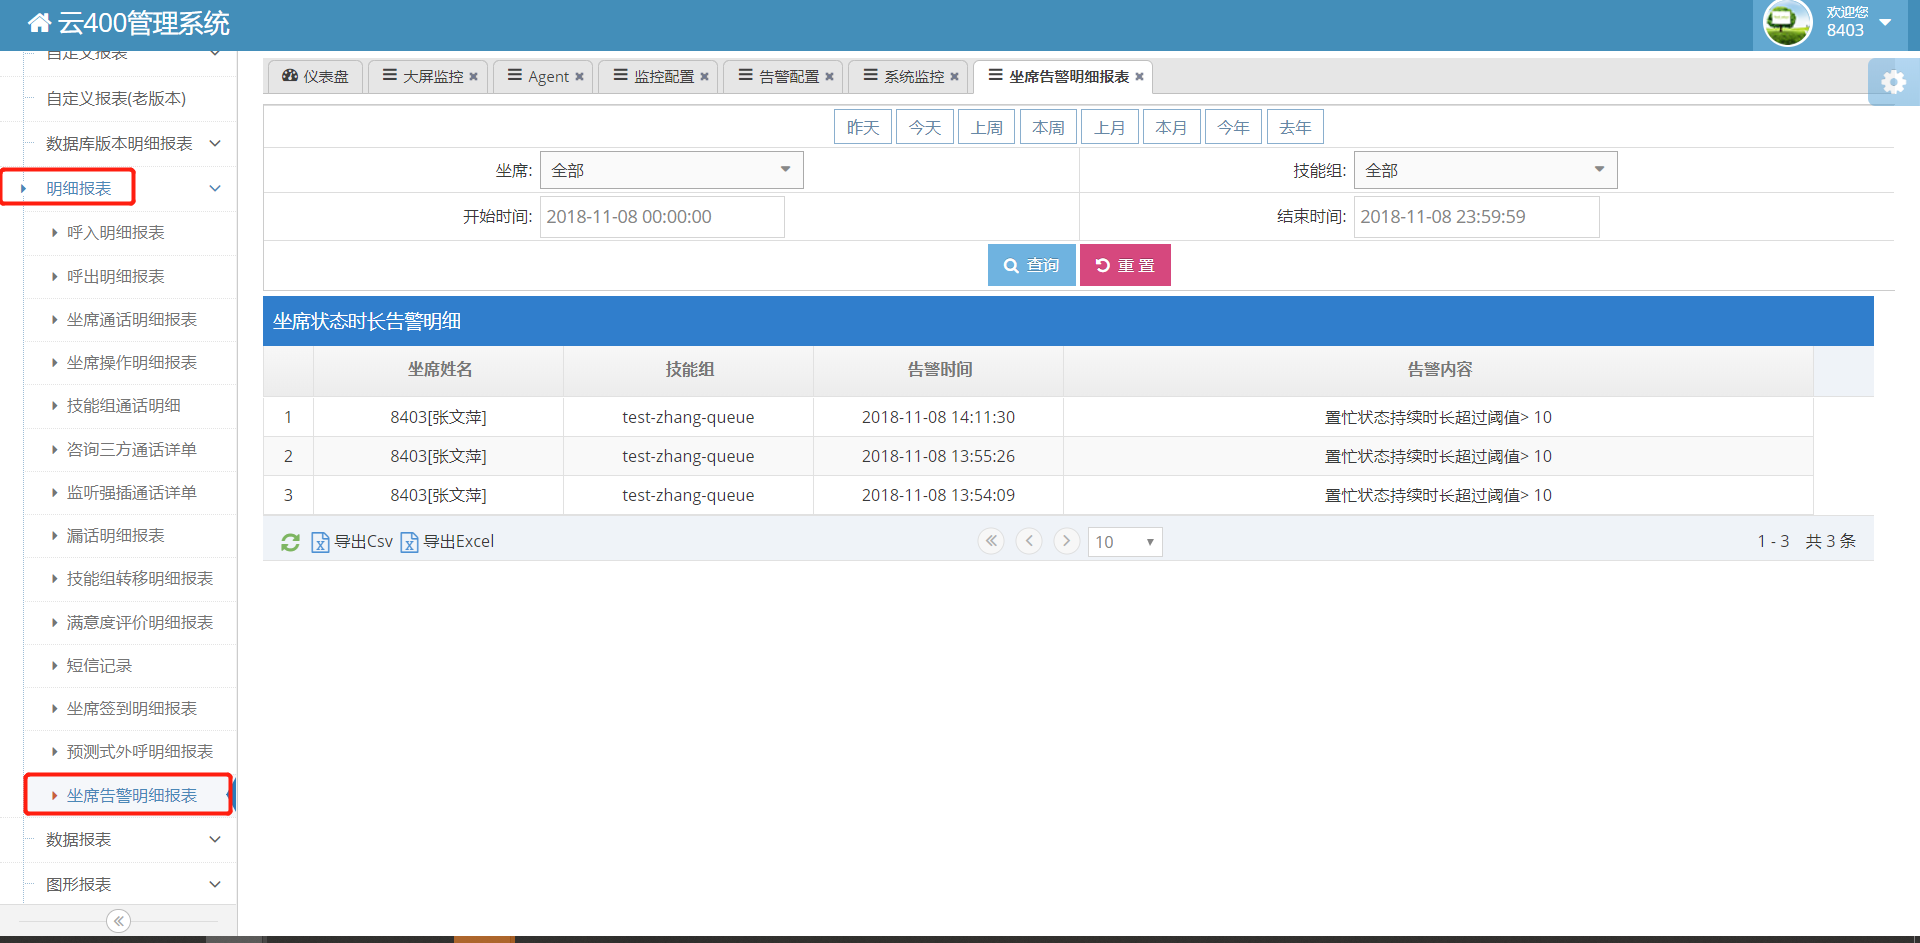1920x943 pixels.
Task: Select the 今天 date shortcut
Action: point(925,127)
